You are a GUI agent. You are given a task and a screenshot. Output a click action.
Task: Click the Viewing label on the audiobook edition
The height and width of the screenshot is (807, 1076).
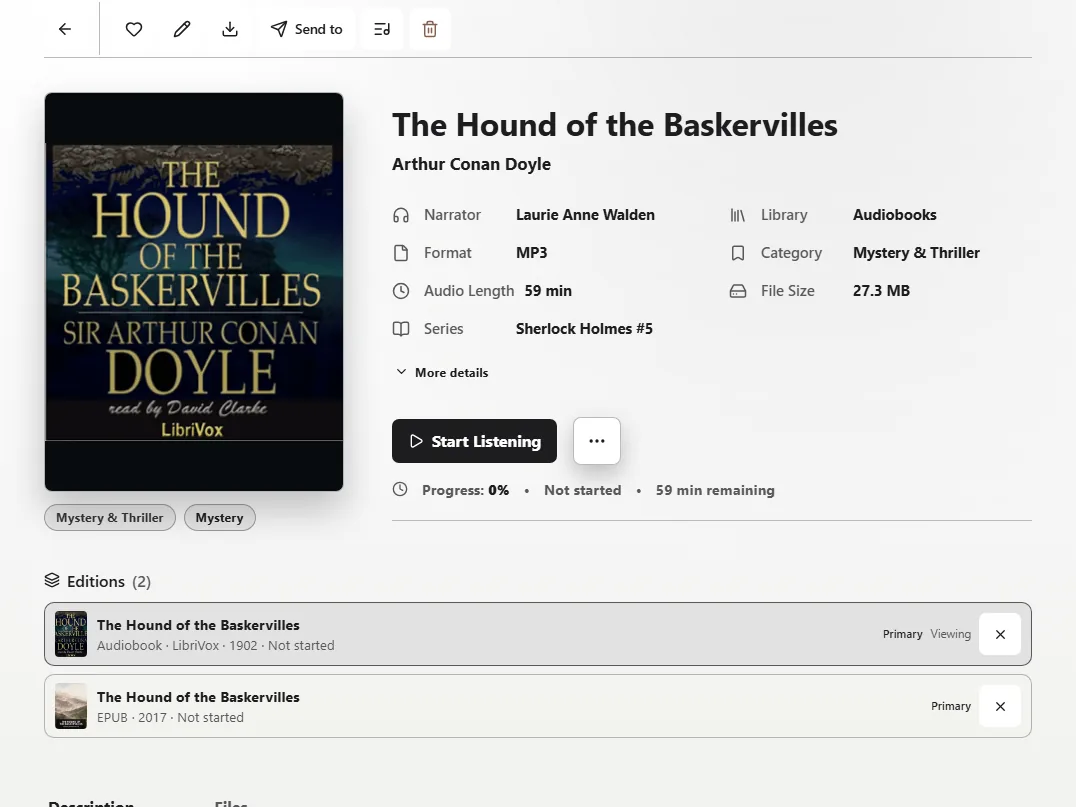coord(950,634)
